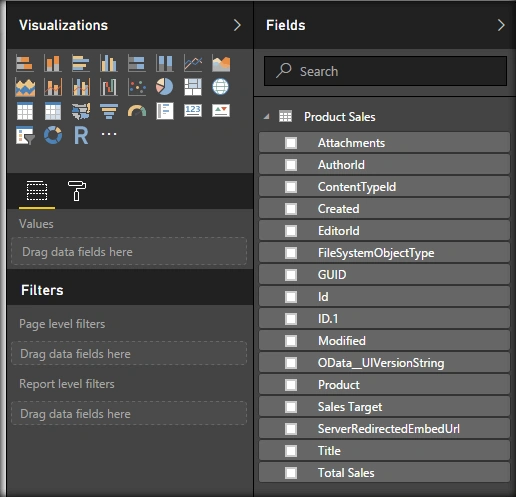Select the Funnel chart visualization
The image size is (516, 497).
pyautogui.click(x=109, y=111)
